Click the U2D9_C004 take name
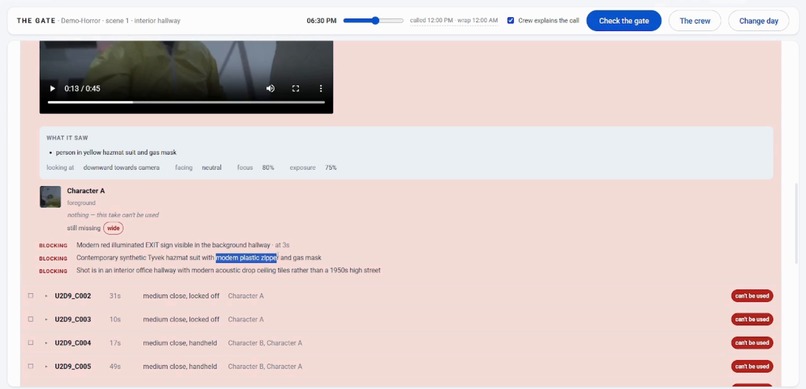806x389 pixels. tap(73, 343)
